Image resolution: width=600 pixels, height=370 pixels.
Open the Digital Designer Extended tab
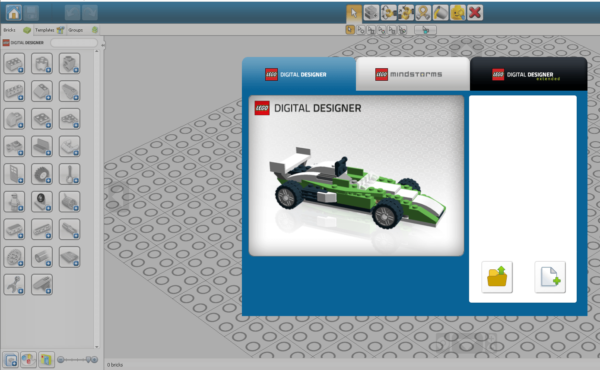(x=528, y=74)
